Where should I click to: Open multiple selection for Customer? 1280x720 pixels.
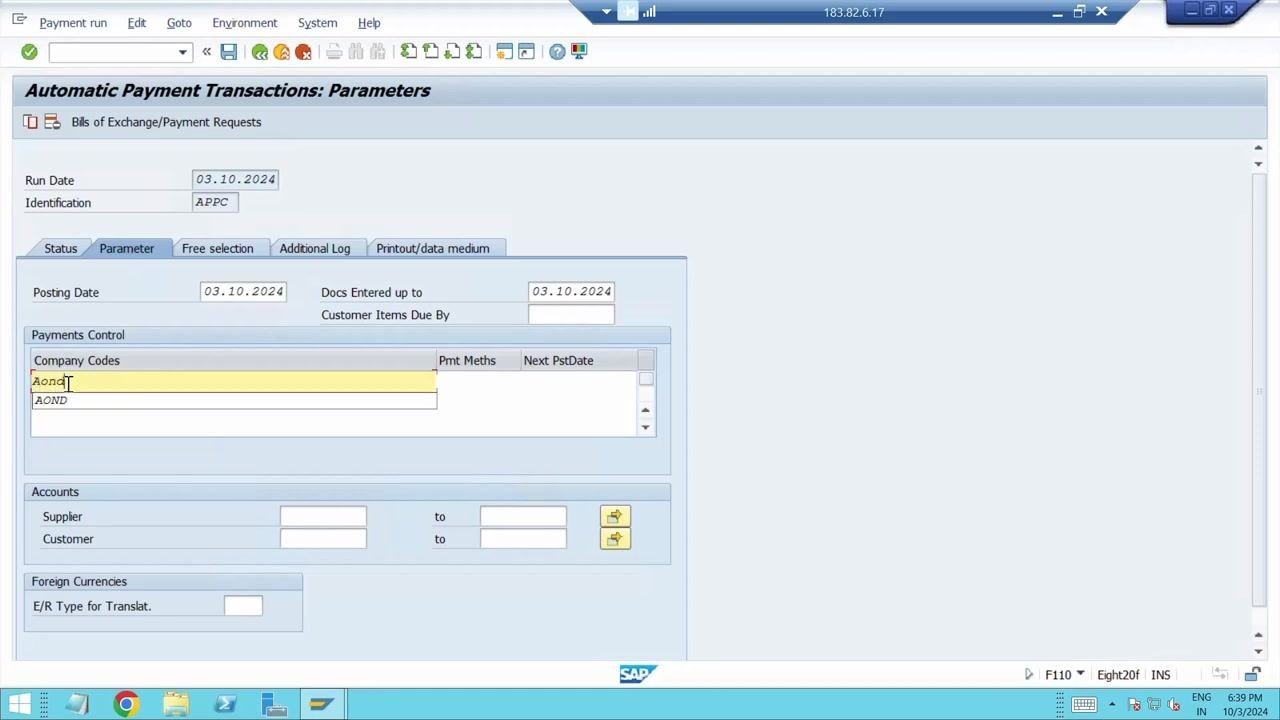point(615,538)
